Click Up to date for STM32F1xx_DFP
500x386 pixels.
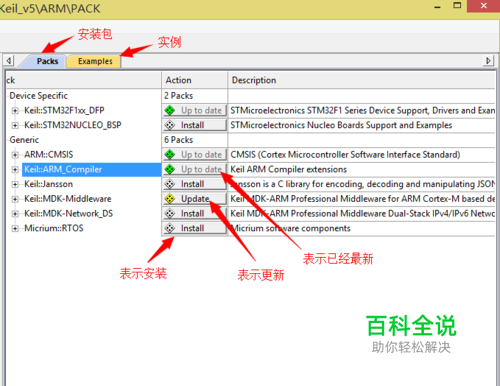(195, 110)
